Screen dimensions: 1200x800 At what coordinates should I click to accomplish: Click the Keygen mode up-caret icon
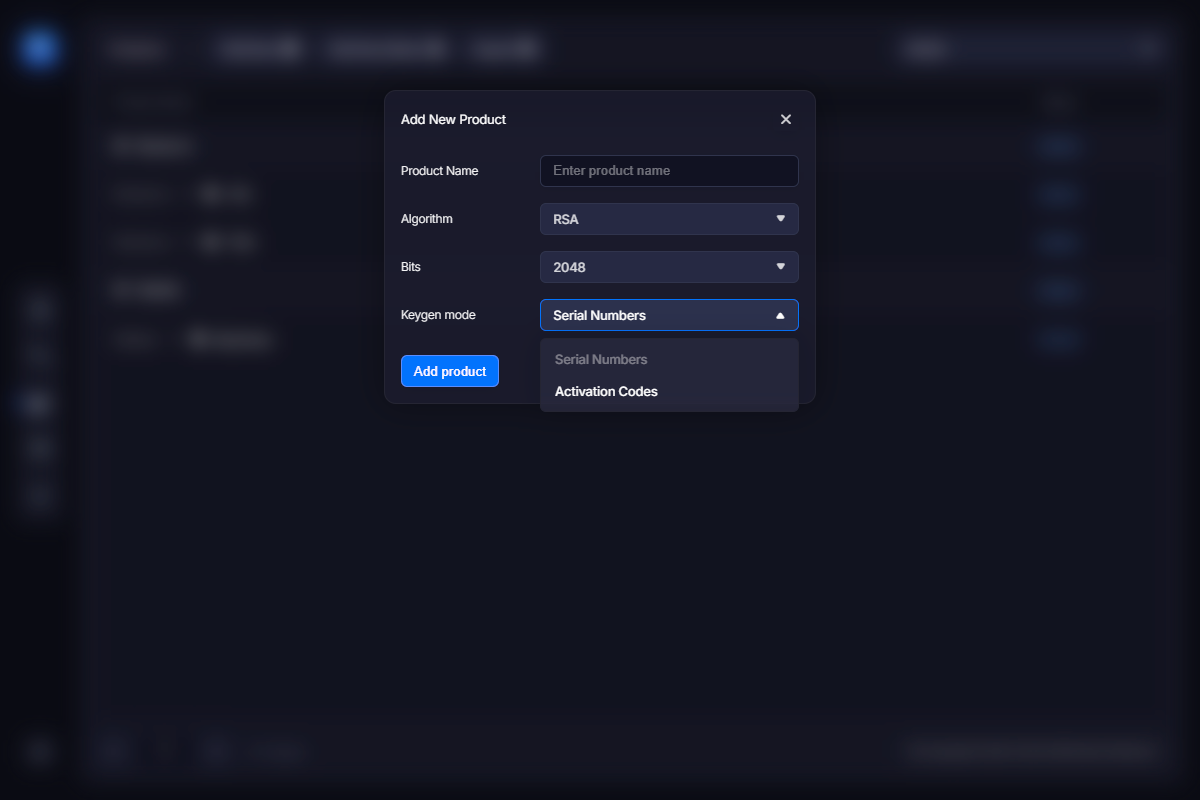[x=780, y=315]
